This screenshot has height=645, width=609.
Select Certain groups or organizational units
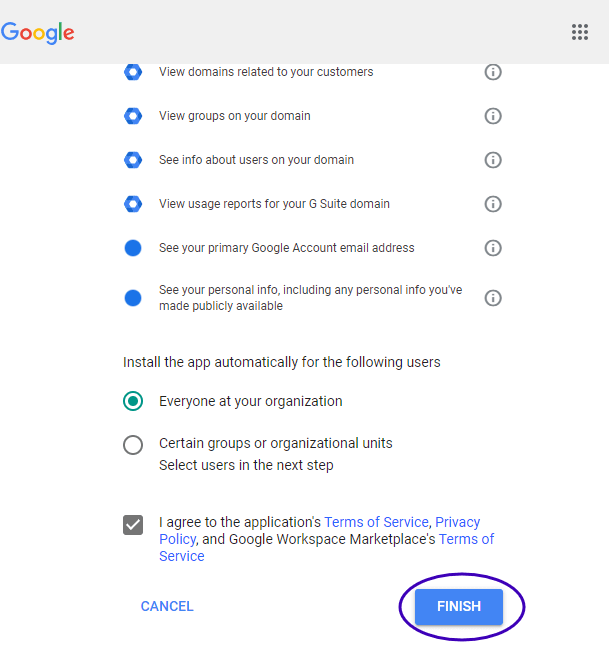(133, 444)
